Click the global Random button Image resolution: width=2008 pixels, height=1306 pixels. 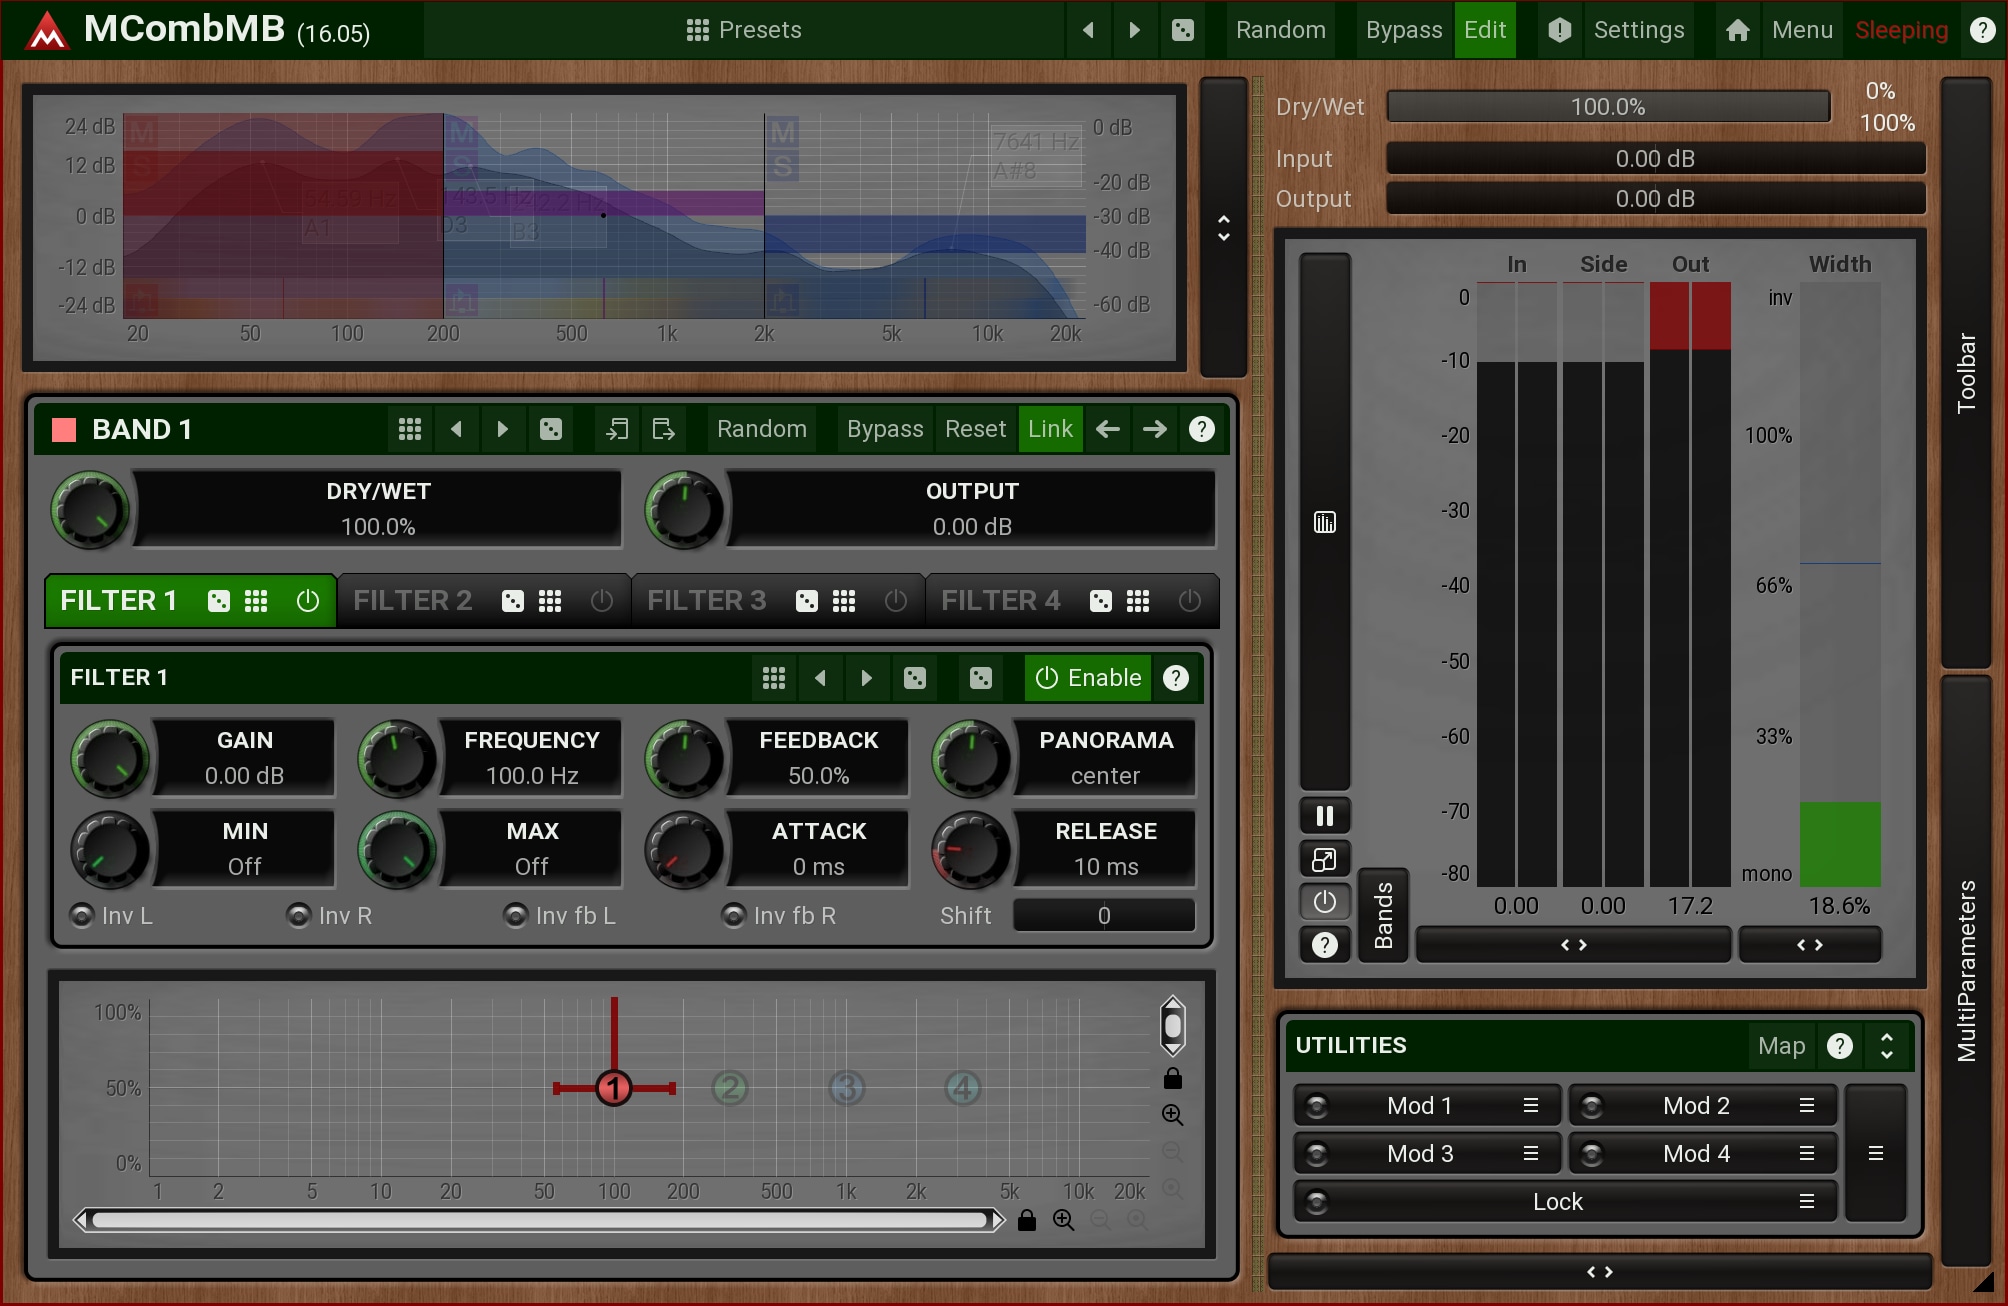pyautogui.click(x=1281, y=30)
